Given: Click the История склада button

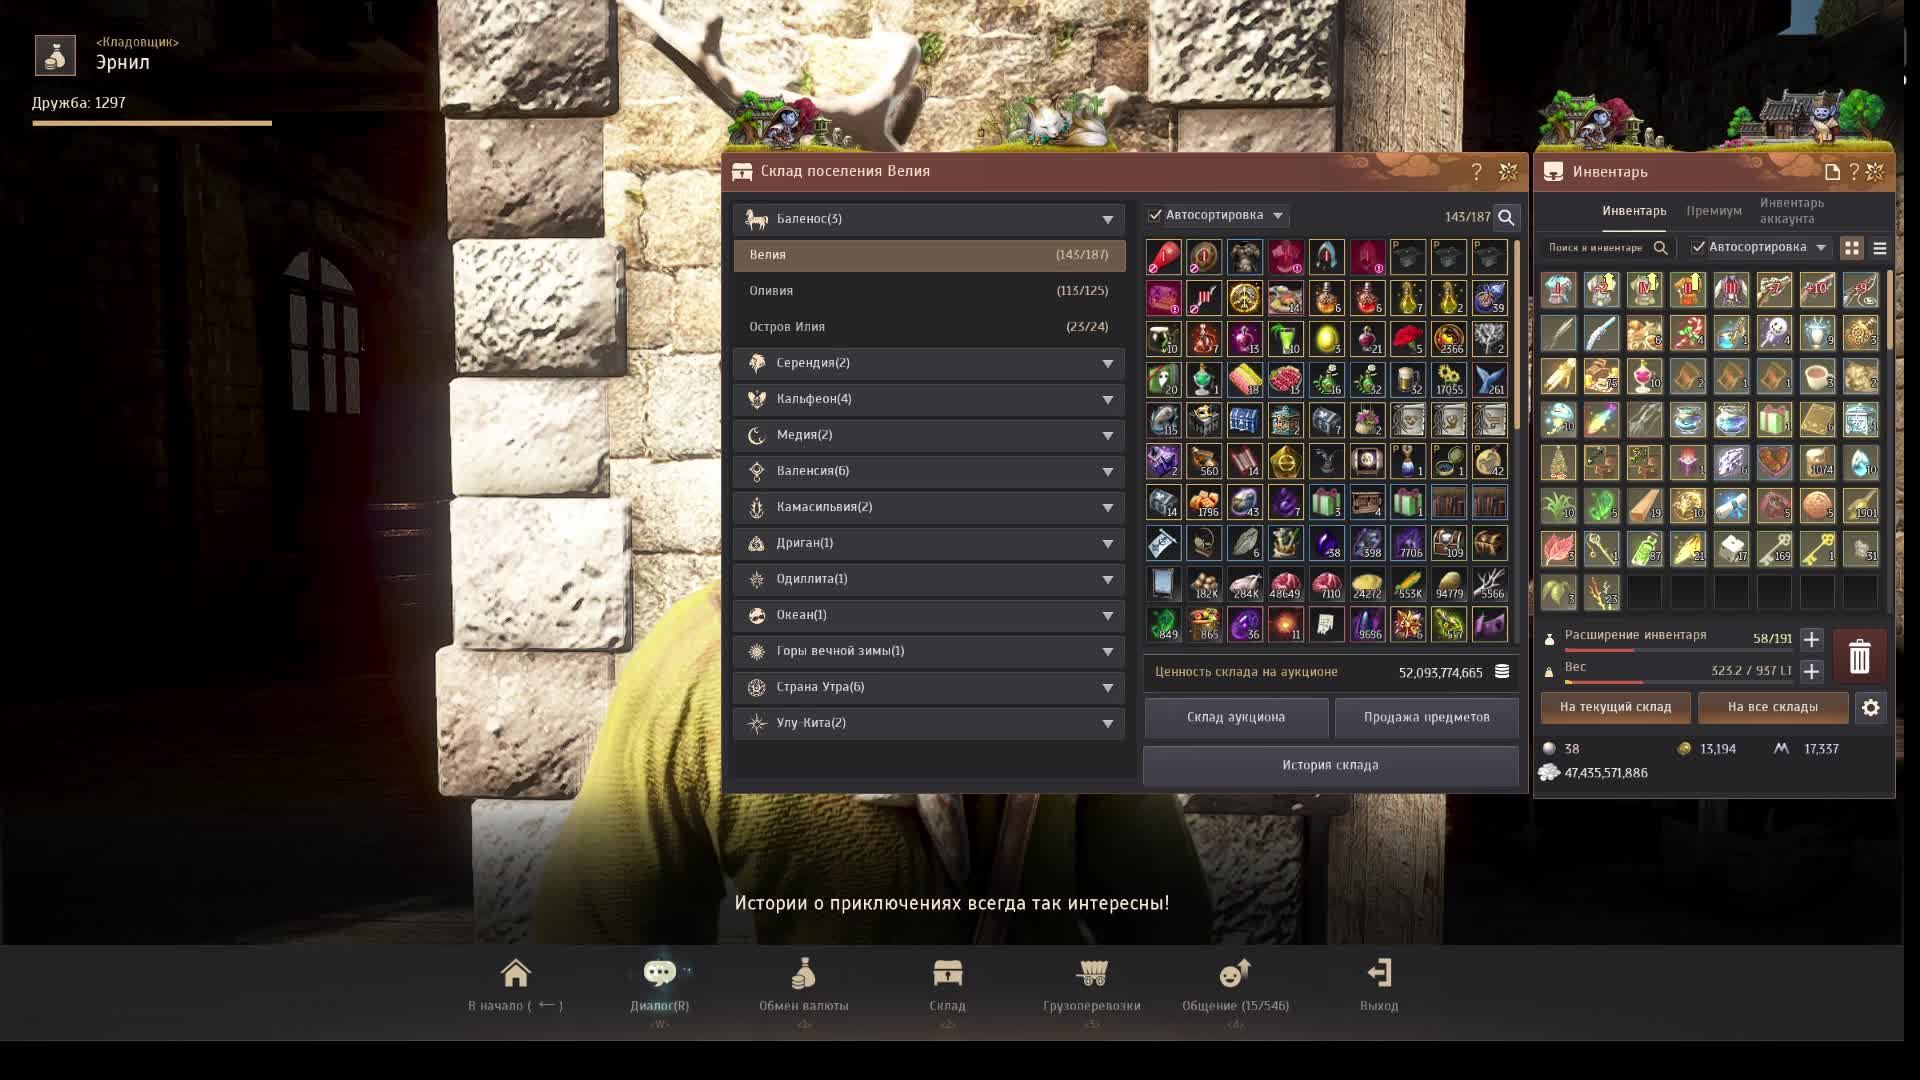Looking at the screenshot, I should pos(1330,765).
